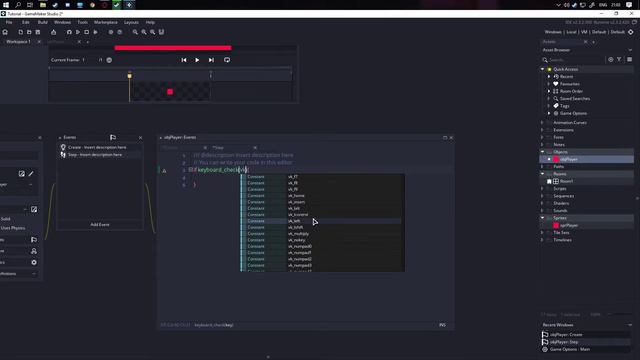This screenshot has height=360, width=640.
Task: Select the Step tab in code editor
Action: (218, 148)
